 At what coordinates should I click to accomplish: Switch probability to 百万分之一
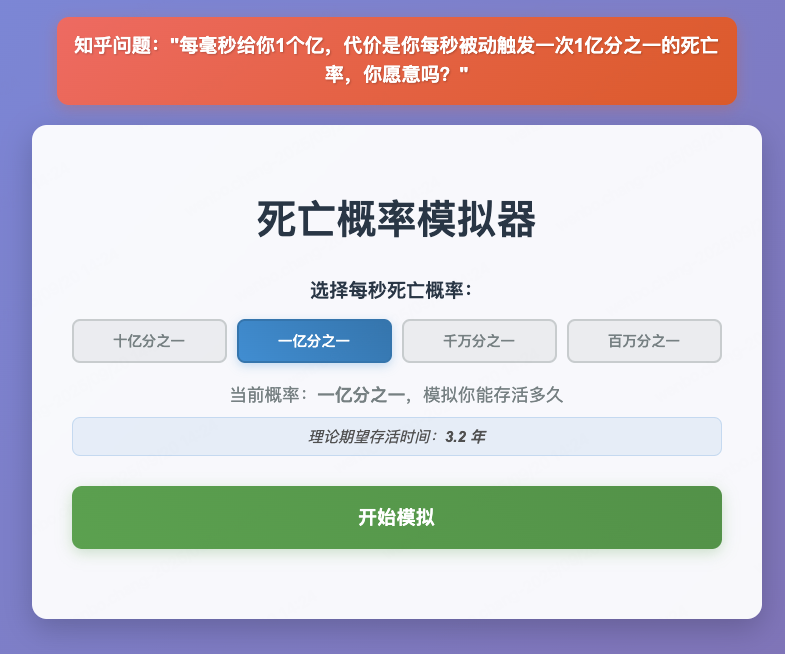click(644, 341)
